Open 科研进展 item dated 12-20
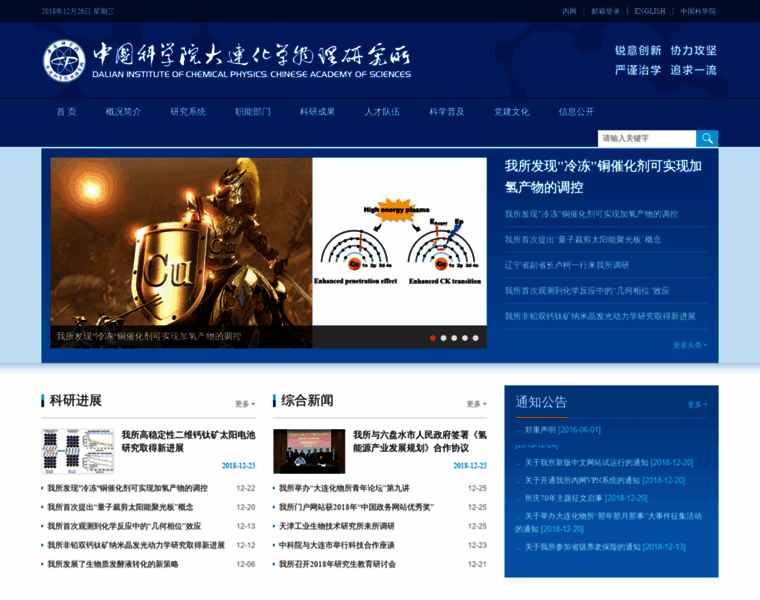The width and height of the screenshot is (760, 600). 120,507
